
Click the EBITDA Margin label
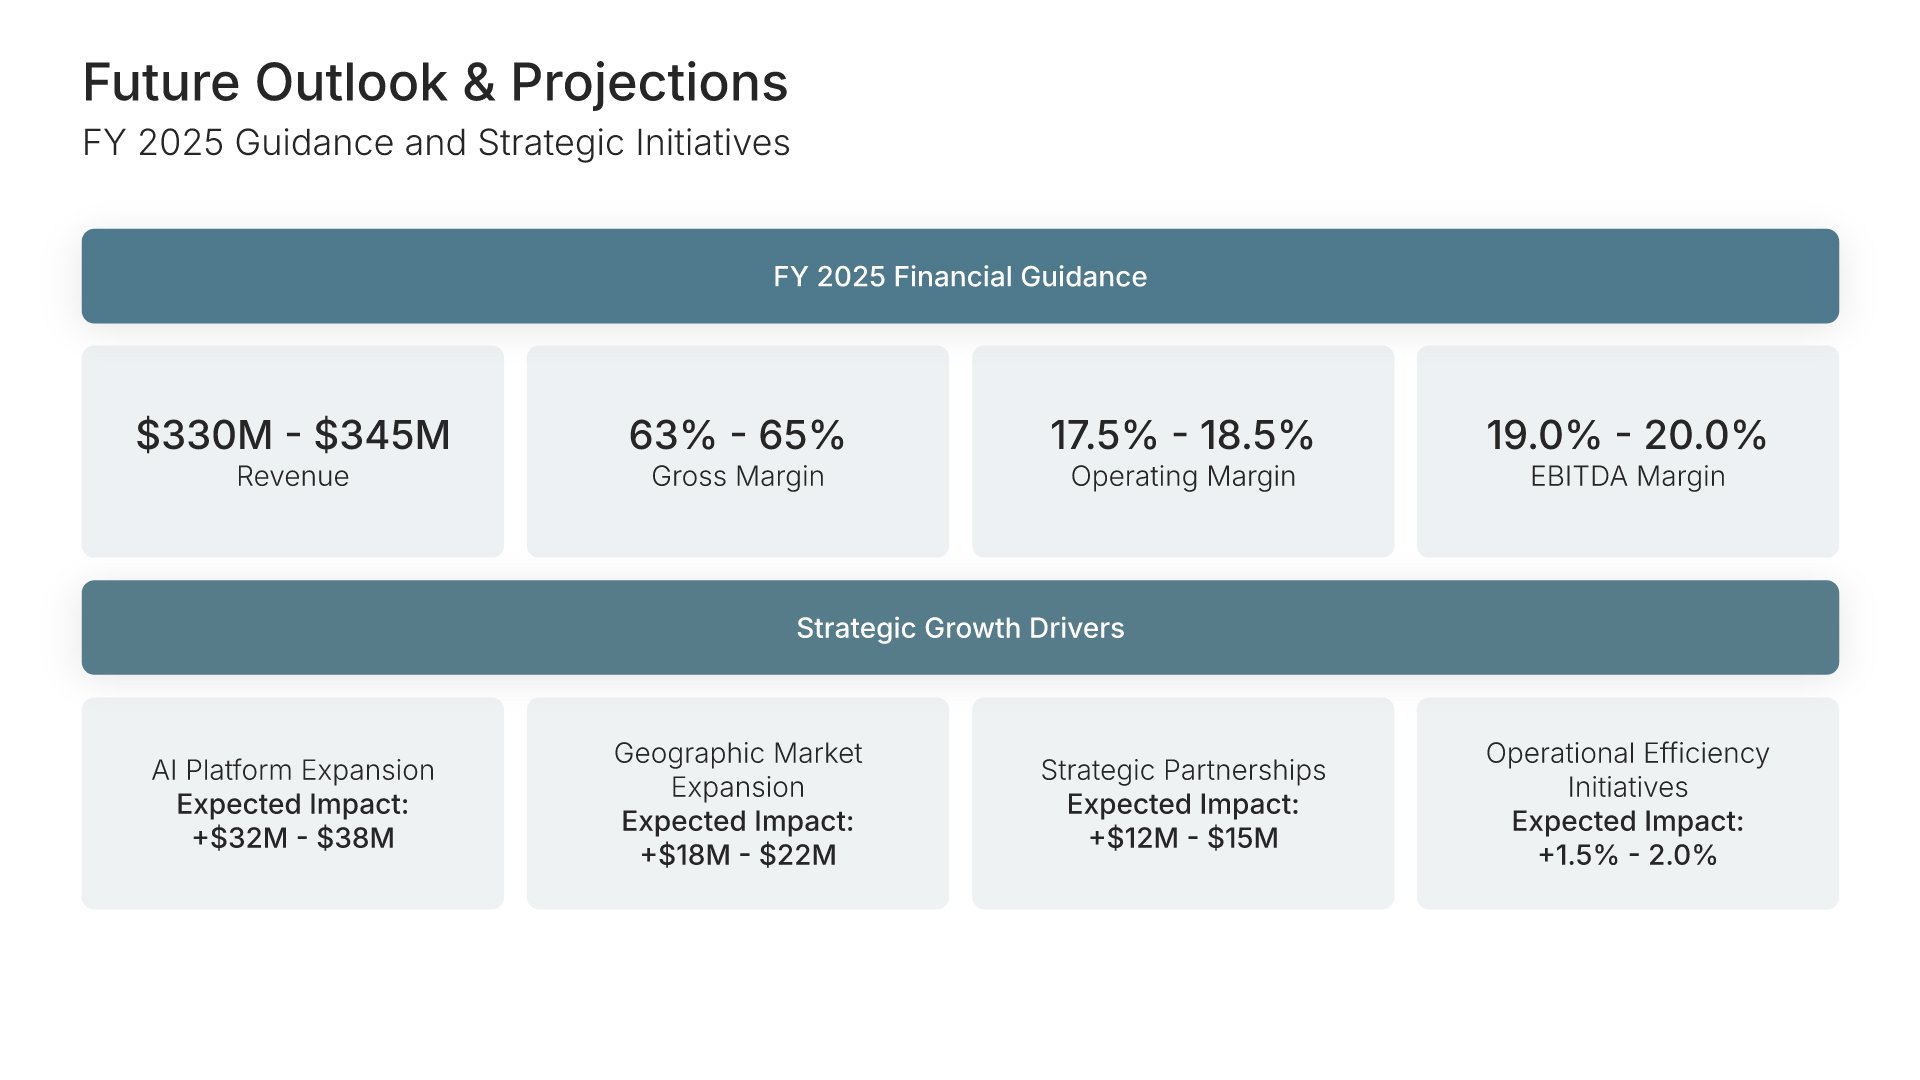click(x=1627, y=476)
